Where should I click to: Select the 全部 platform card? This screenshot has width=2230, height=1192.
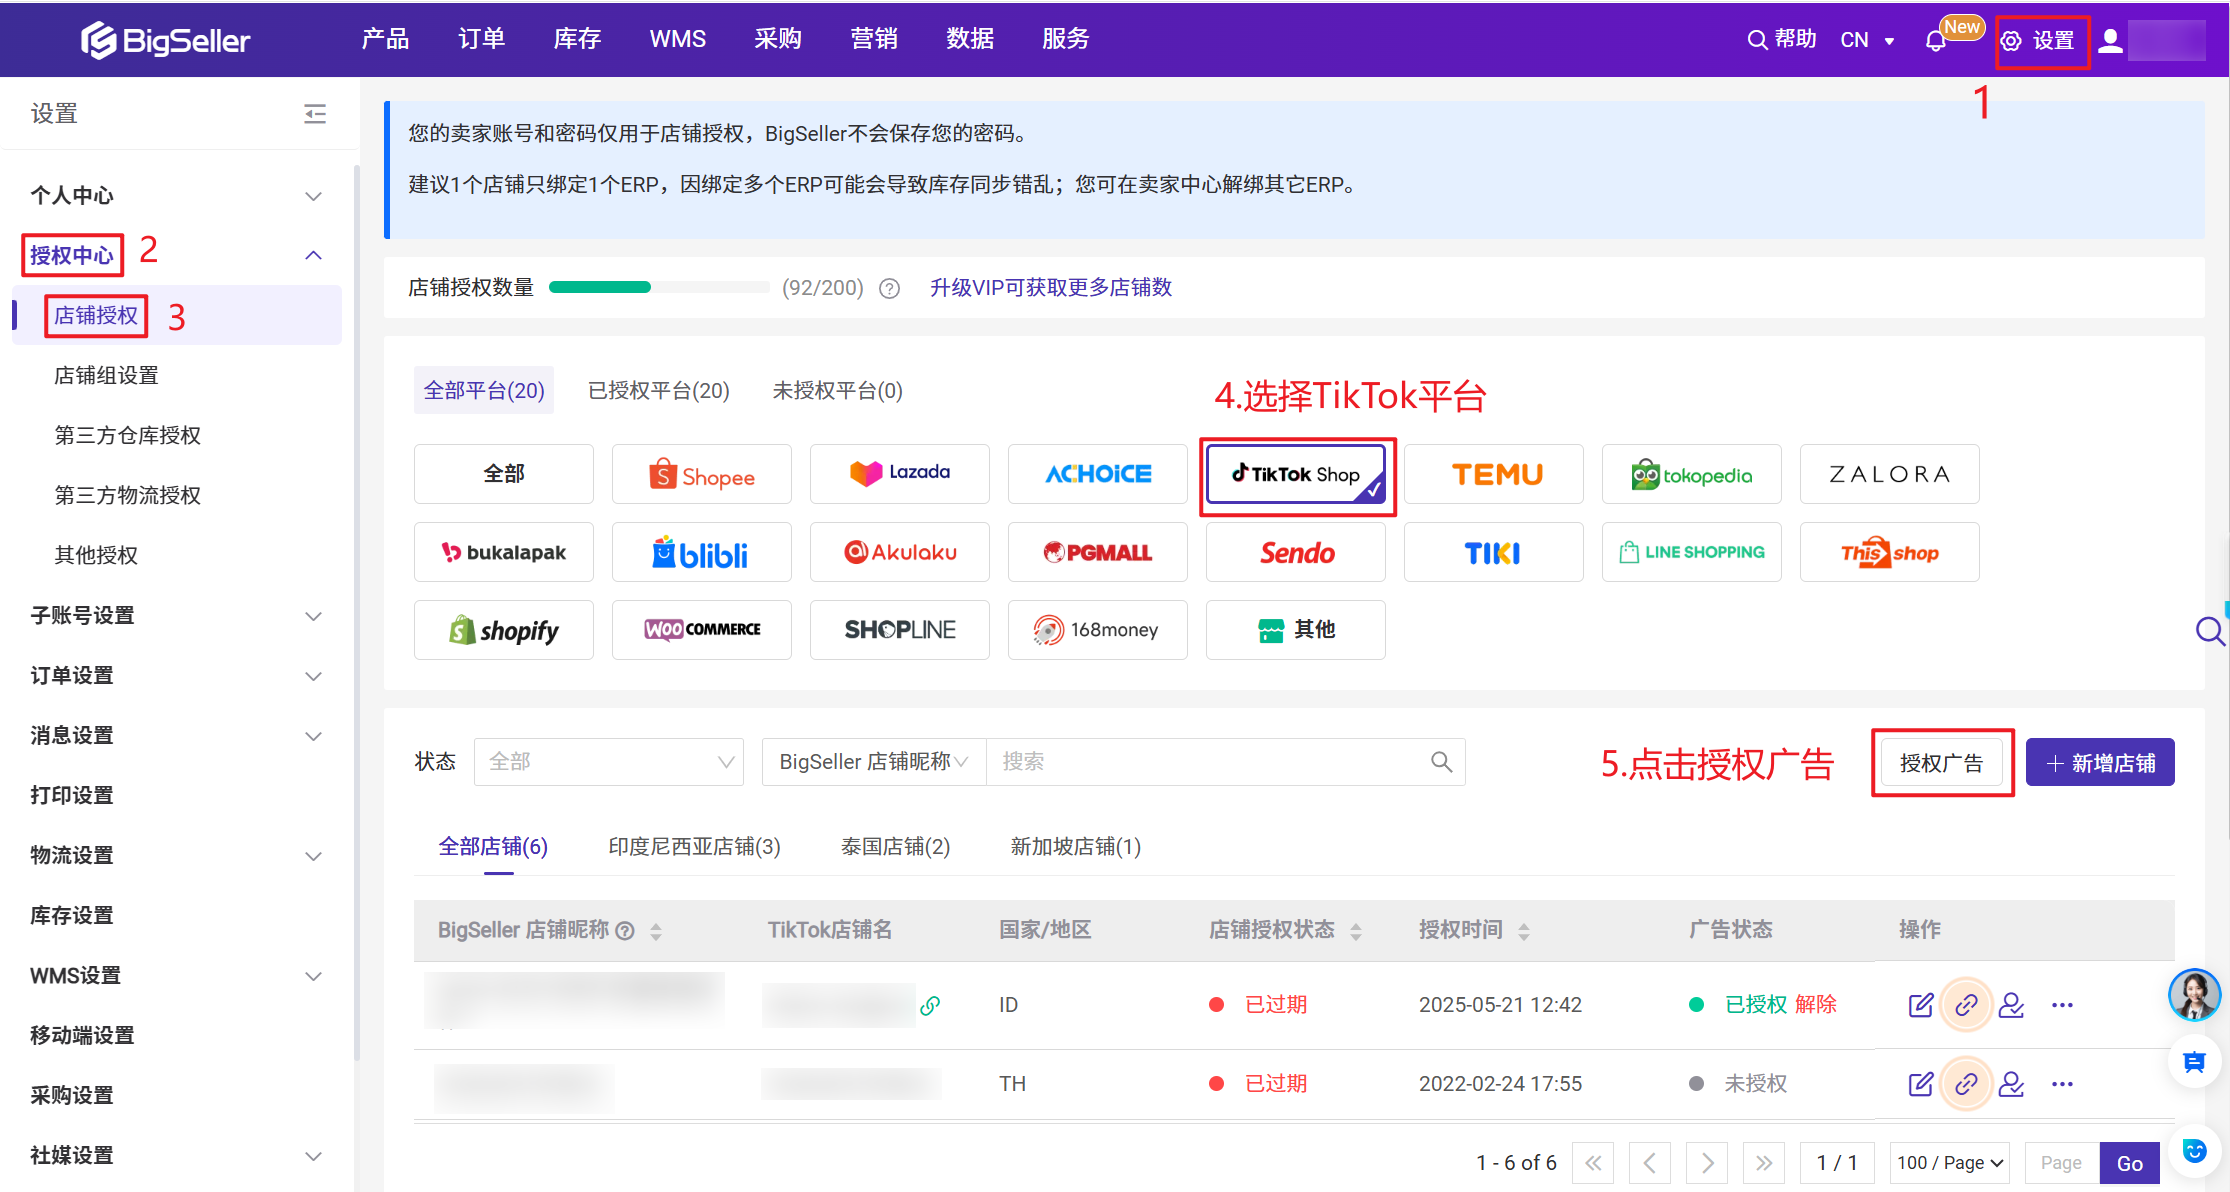click(504, 474)
